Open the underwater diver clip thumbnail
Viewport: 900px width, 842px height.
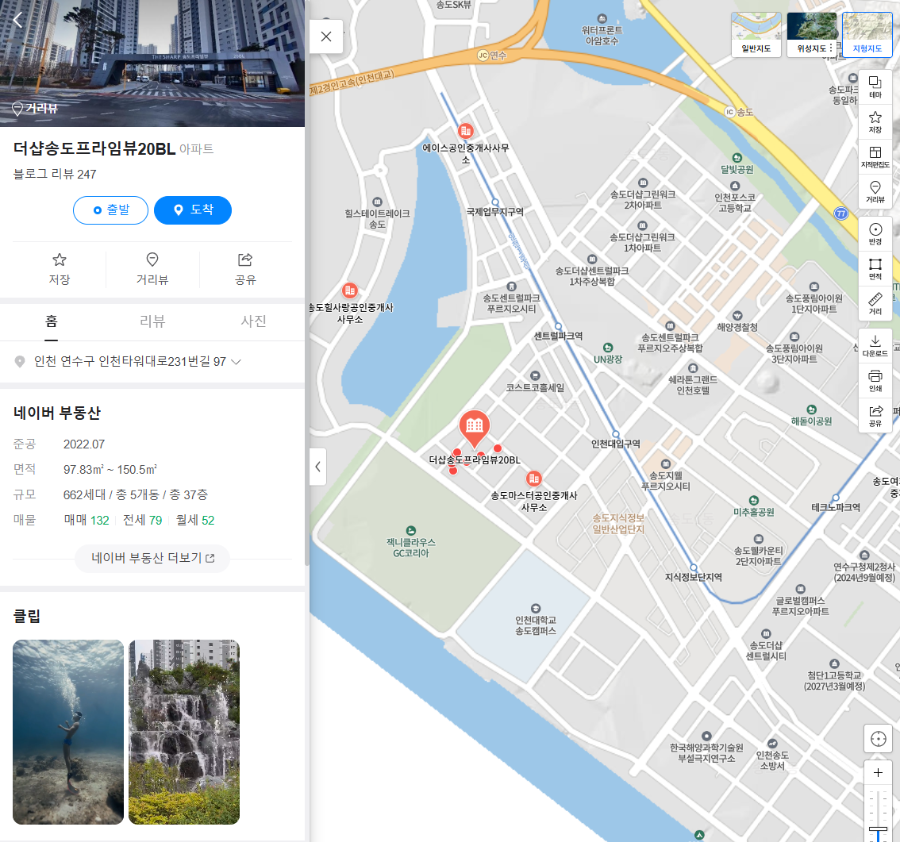pos(68,732)
